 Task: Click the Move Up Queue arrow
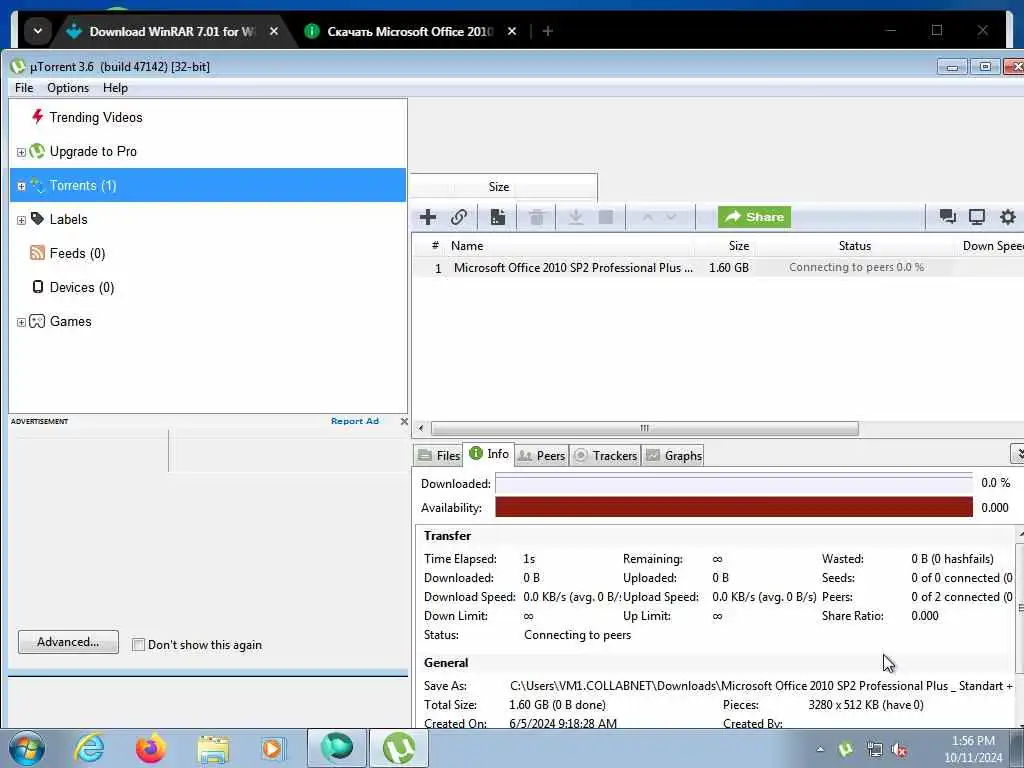tap(647, 217)
